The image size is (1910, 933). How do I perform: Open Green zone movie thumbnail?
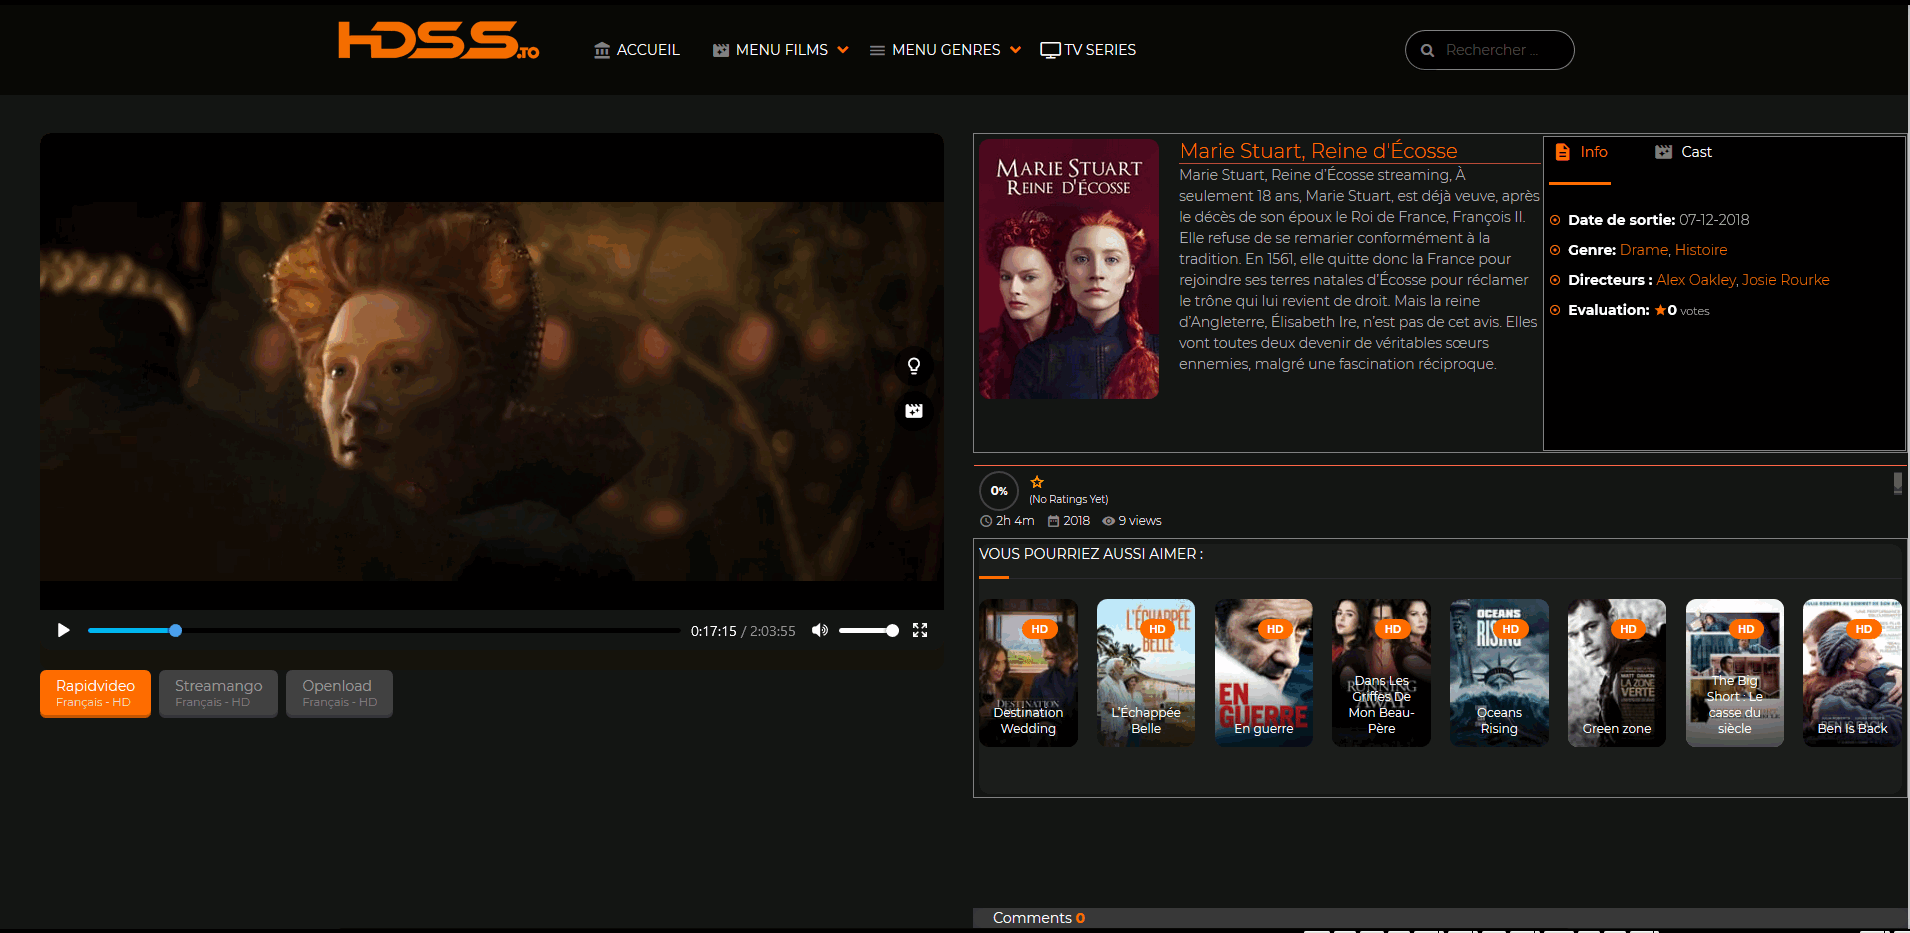[x=1617, y=673]
